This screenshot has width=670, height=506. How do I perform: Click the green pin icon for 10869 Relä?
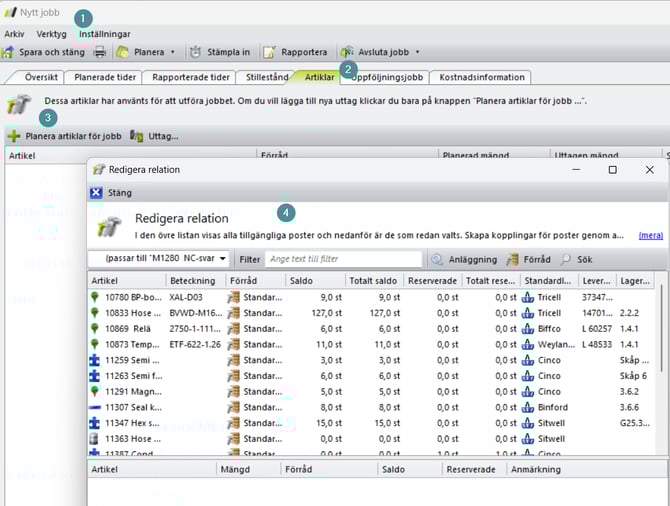95,329
